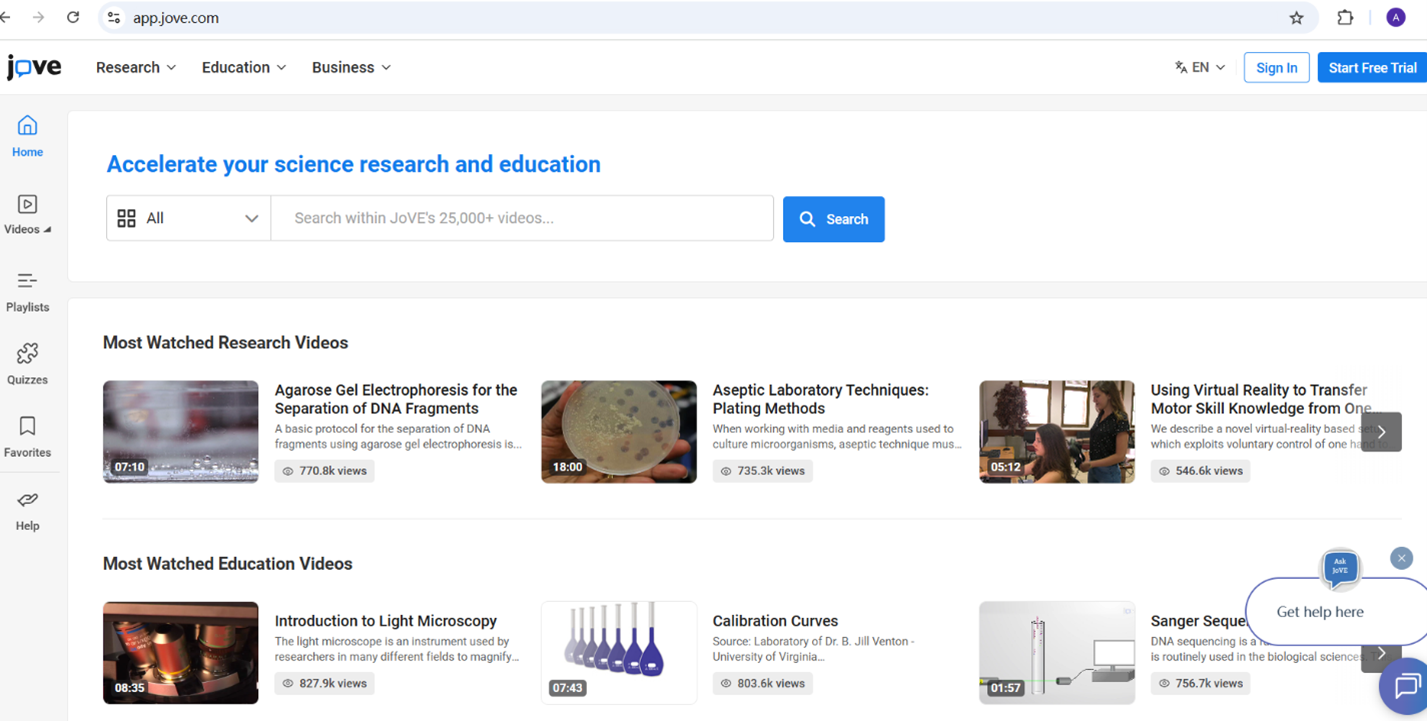Focus the video search input field
Viewport: 1427px width, 721px height.
[522, 218]
